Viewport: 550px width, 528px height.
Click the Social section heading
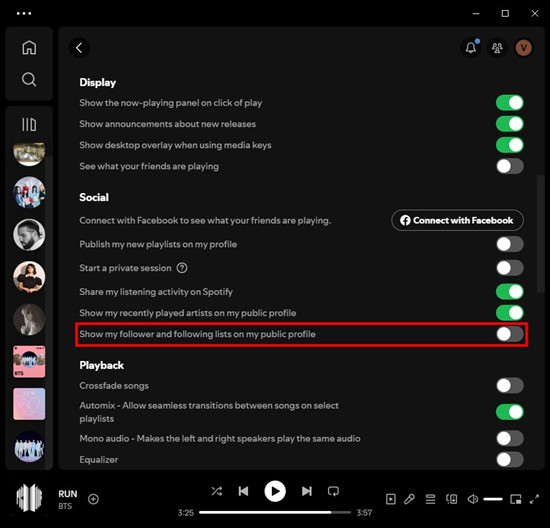pos(94,197)
